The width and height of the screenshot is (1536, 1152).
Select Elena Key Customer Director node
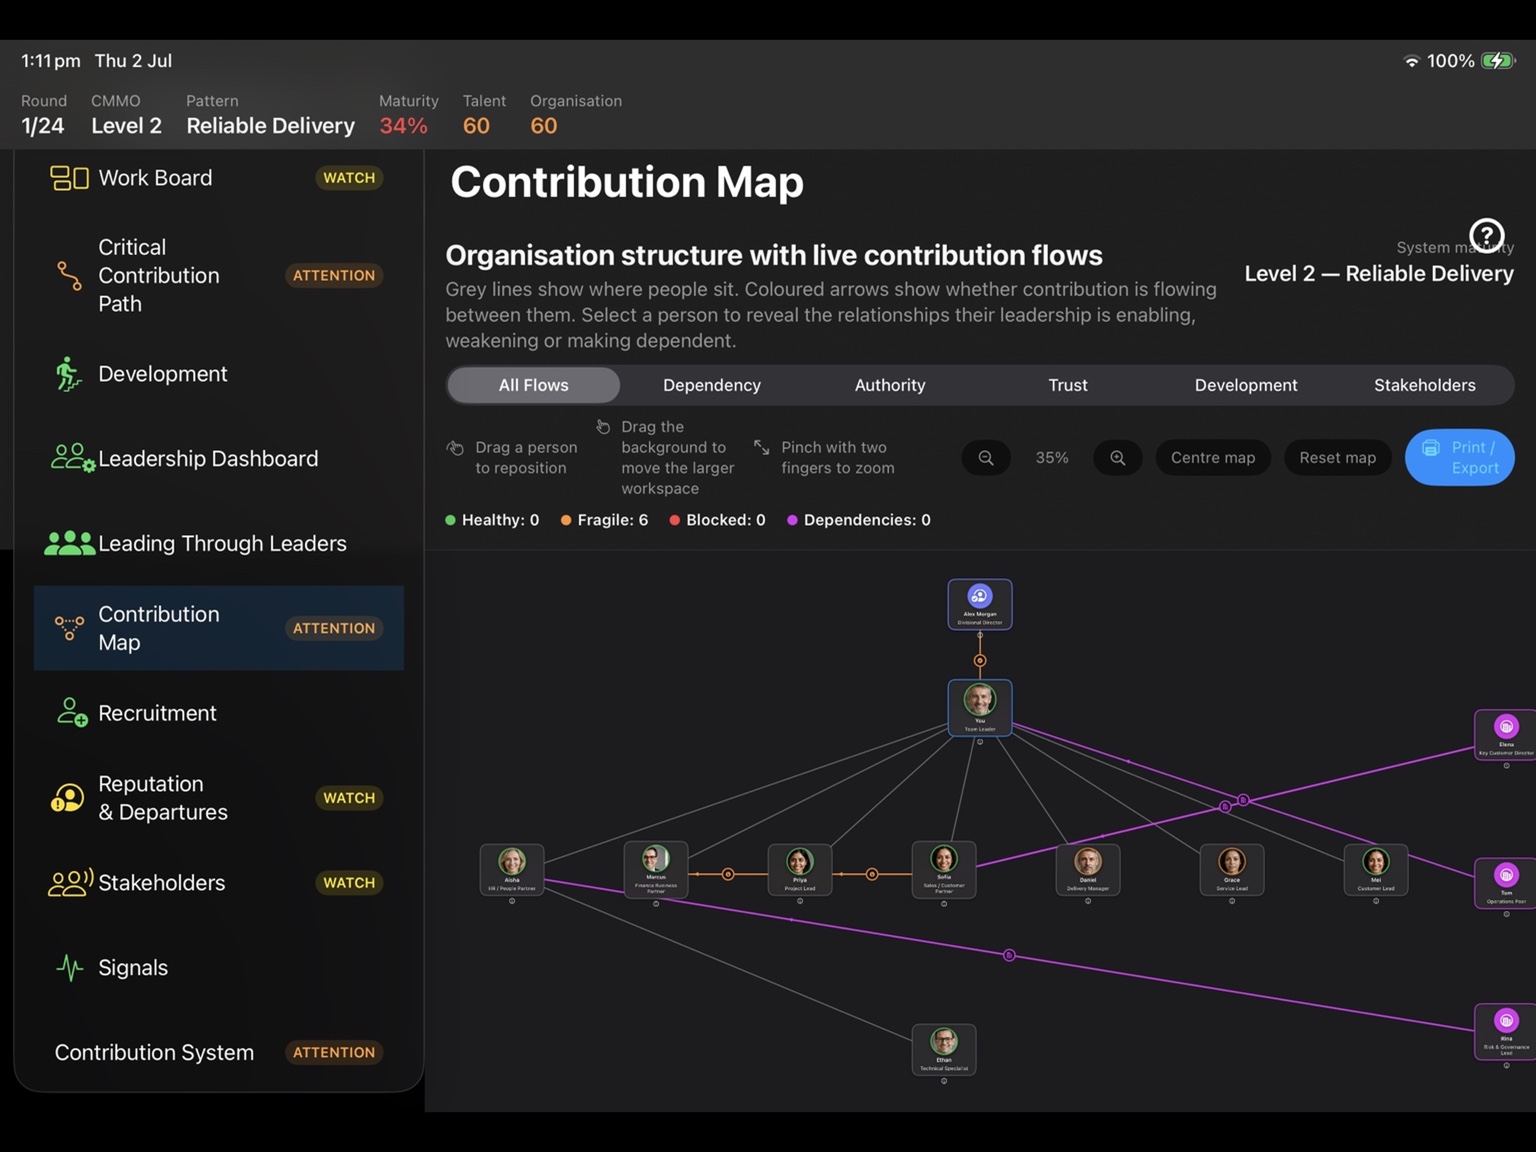(1506, 734)
